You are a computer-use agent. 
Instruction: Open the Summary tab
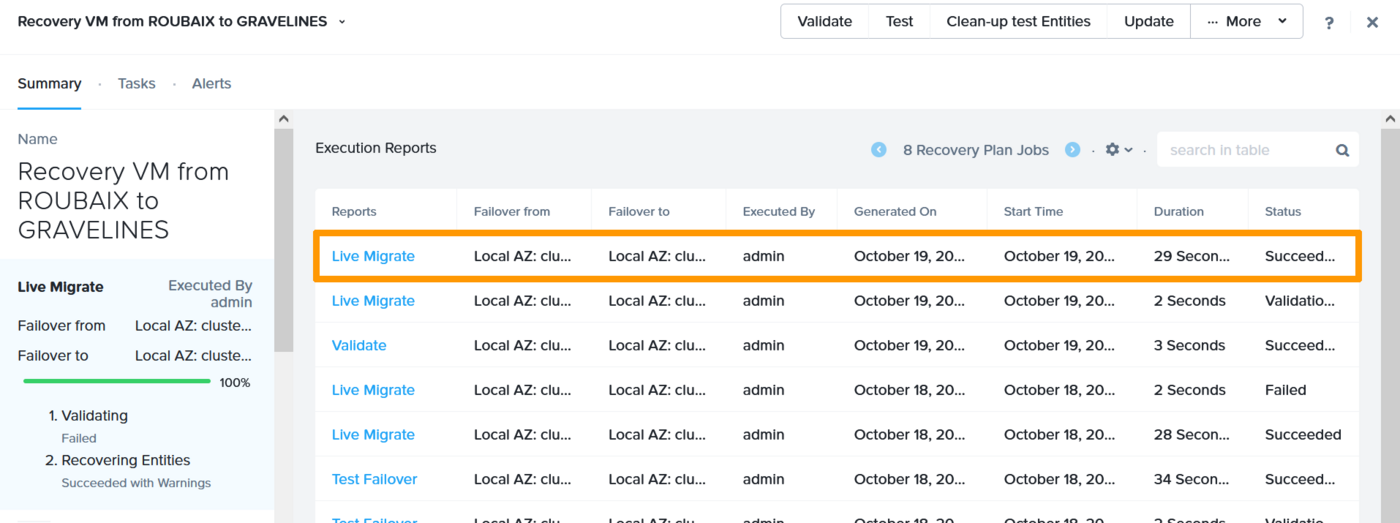[49, 84]
